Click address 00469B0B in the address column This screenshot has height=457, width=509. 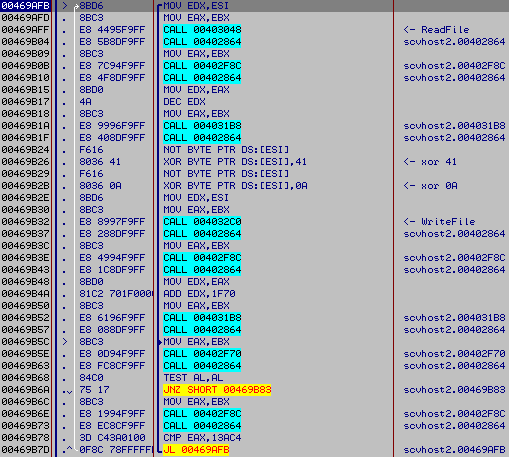click(x=25, y=66)
